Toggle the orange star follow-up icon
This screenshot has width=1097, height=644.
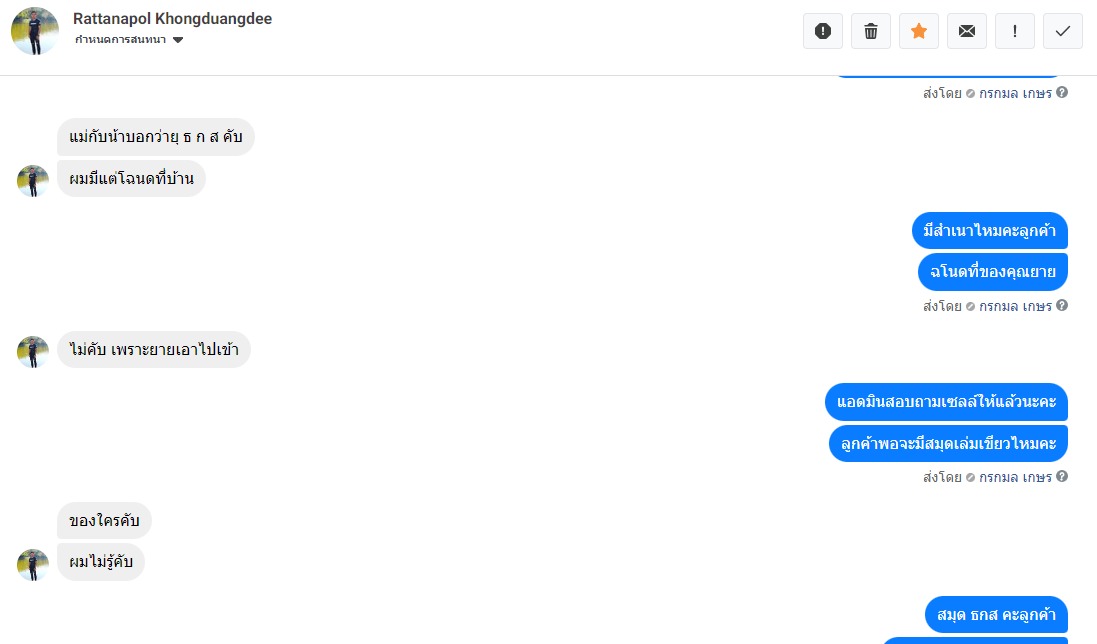point(919,31)
